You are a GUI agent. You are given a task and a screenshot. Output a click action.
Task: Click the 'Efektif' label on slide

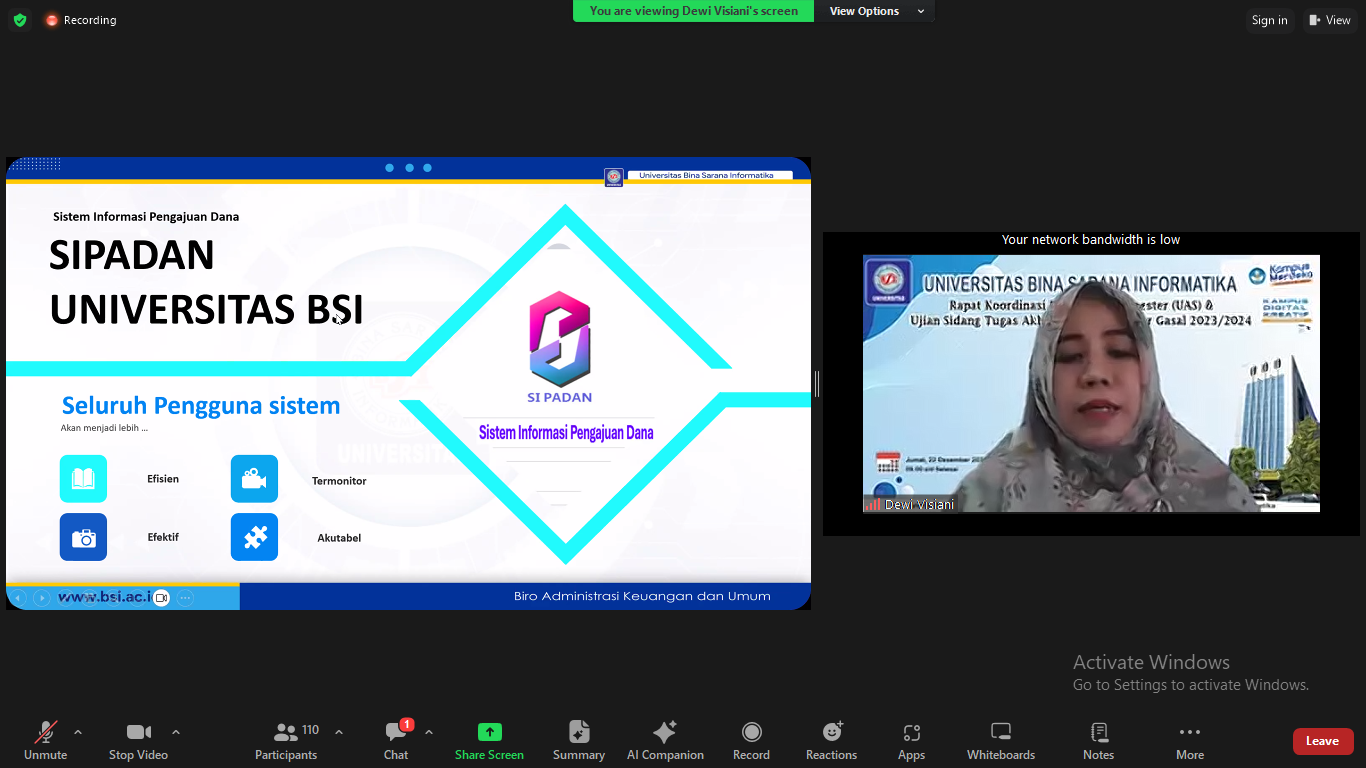163,537
